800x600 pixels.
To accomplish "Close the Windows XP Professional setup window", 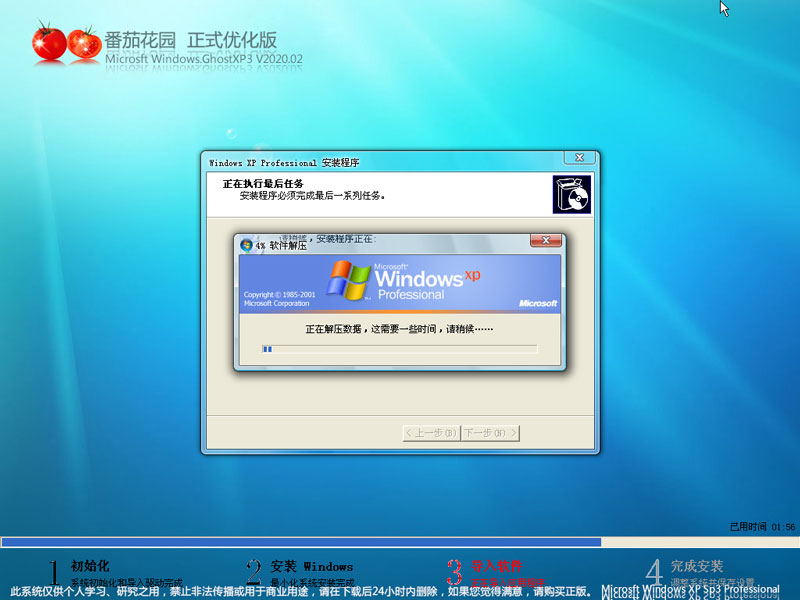I will 579,157.
